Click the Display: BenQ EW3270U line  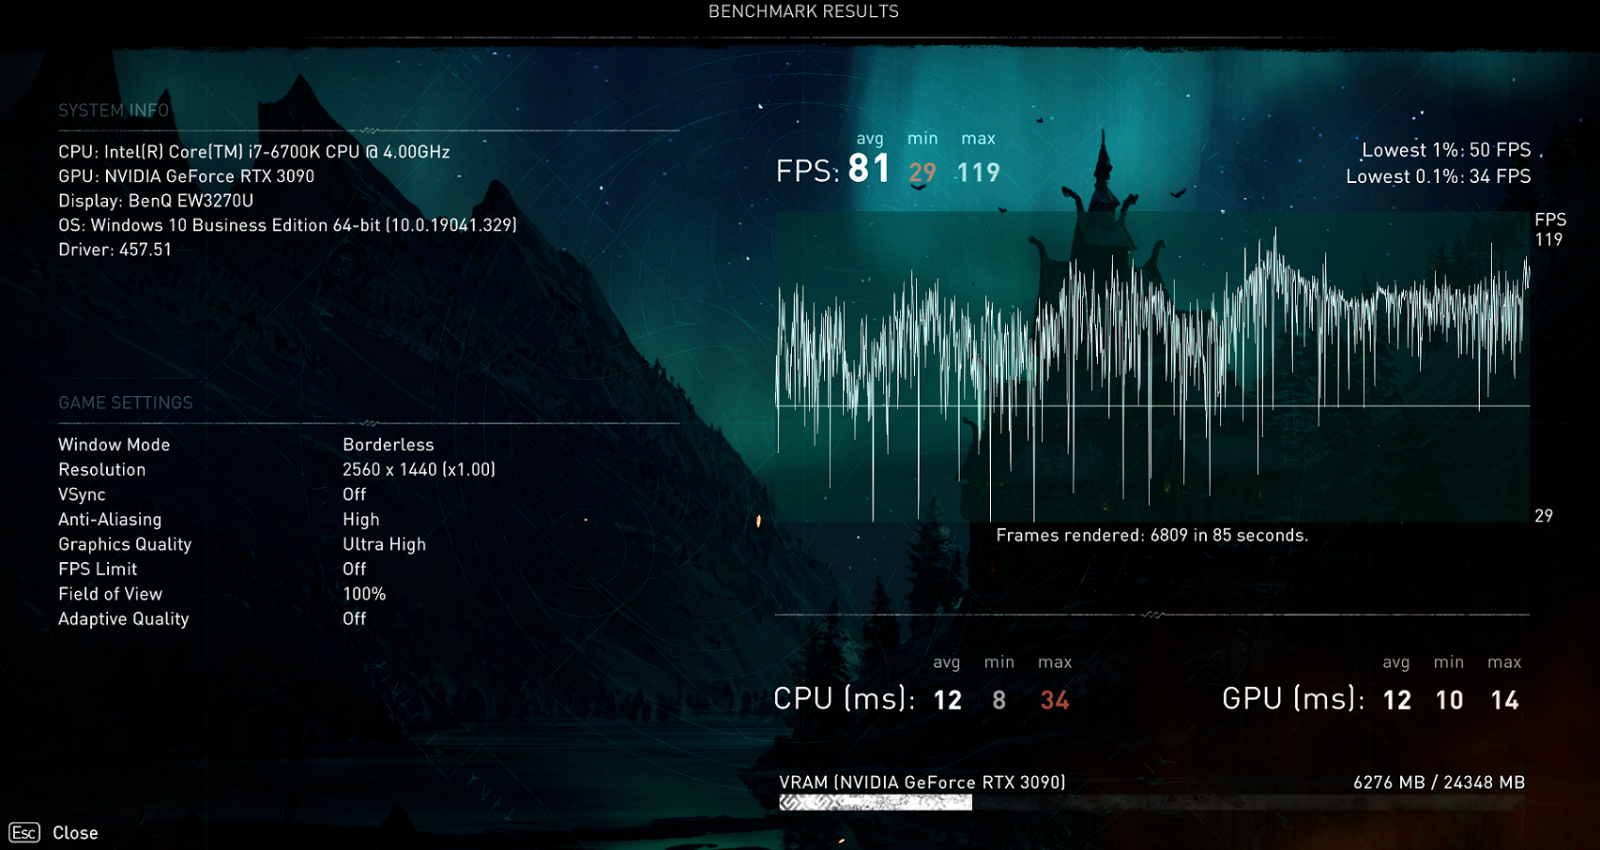pos(156,201)
